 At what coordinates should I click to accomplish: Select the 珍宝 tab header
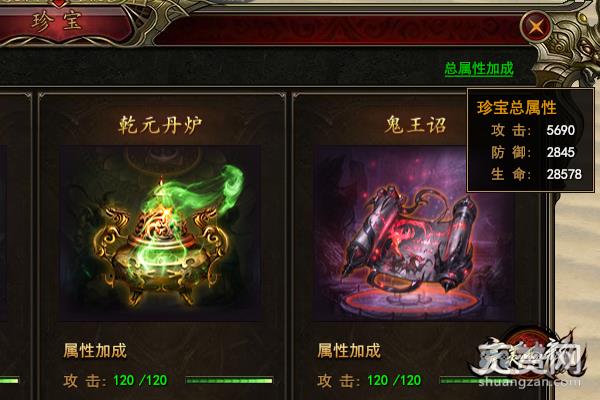(x=57, y=21)
